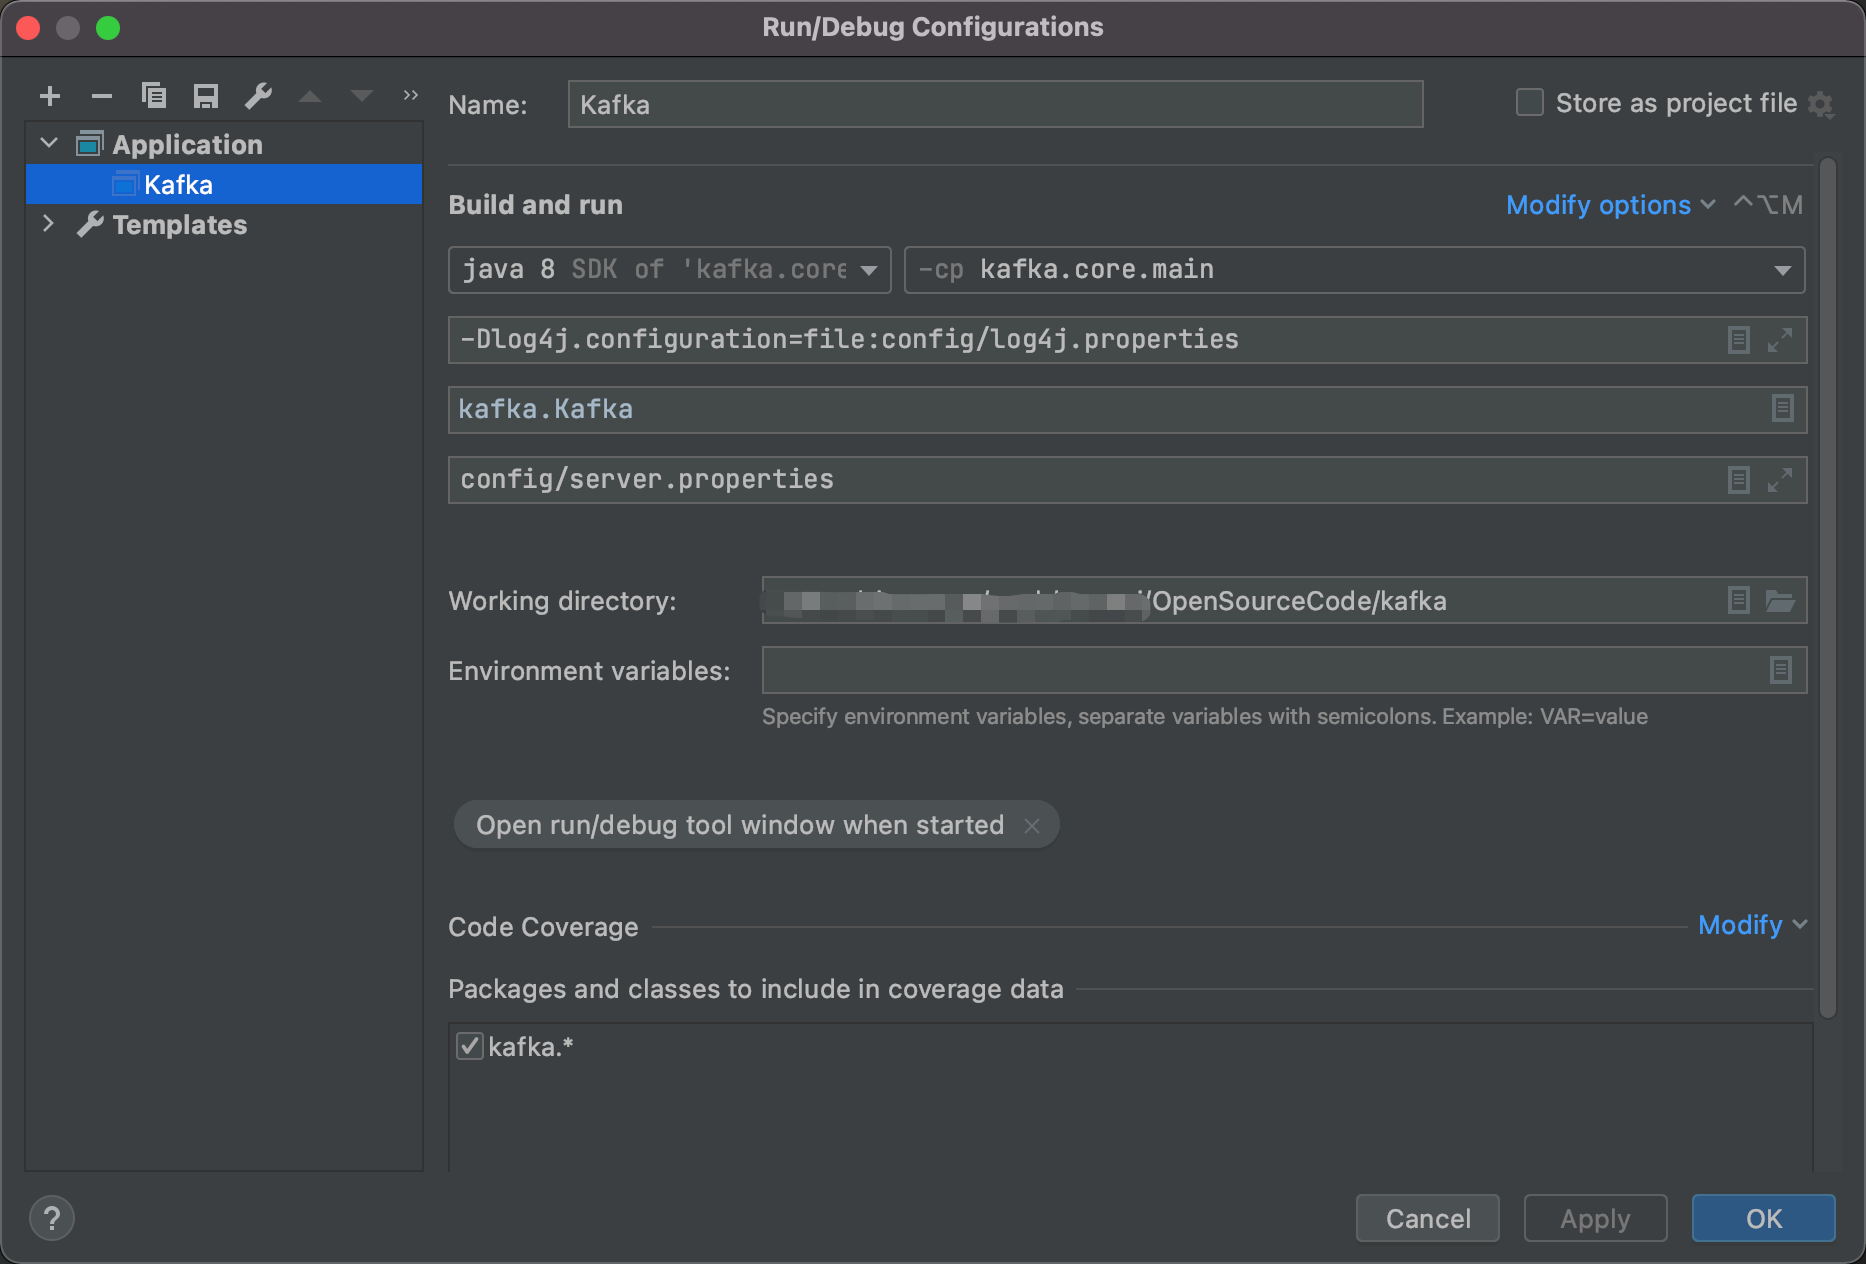1866x1264 pixels.
Task: Open the java 8 SDK dropdown
Action: tap(669, 270)
